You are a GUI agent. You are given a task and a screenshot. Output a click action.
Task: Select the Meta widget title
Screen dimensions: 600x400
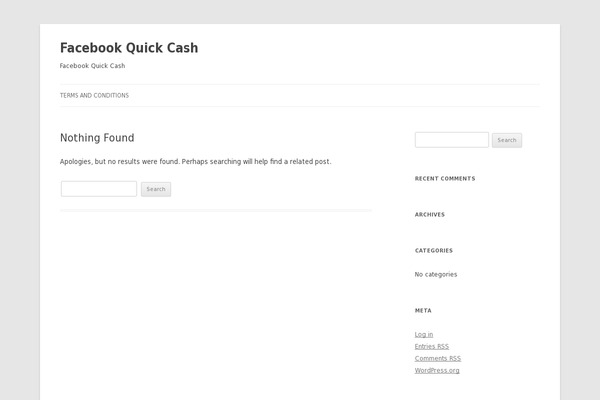click(x=423, y=310)
